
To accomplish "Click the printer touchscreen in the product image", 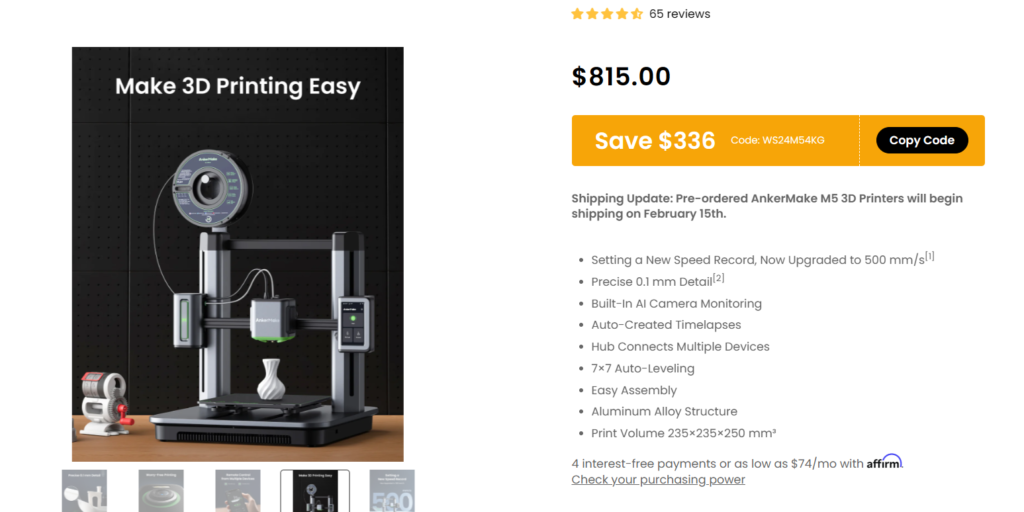I will tap(354, 325).
